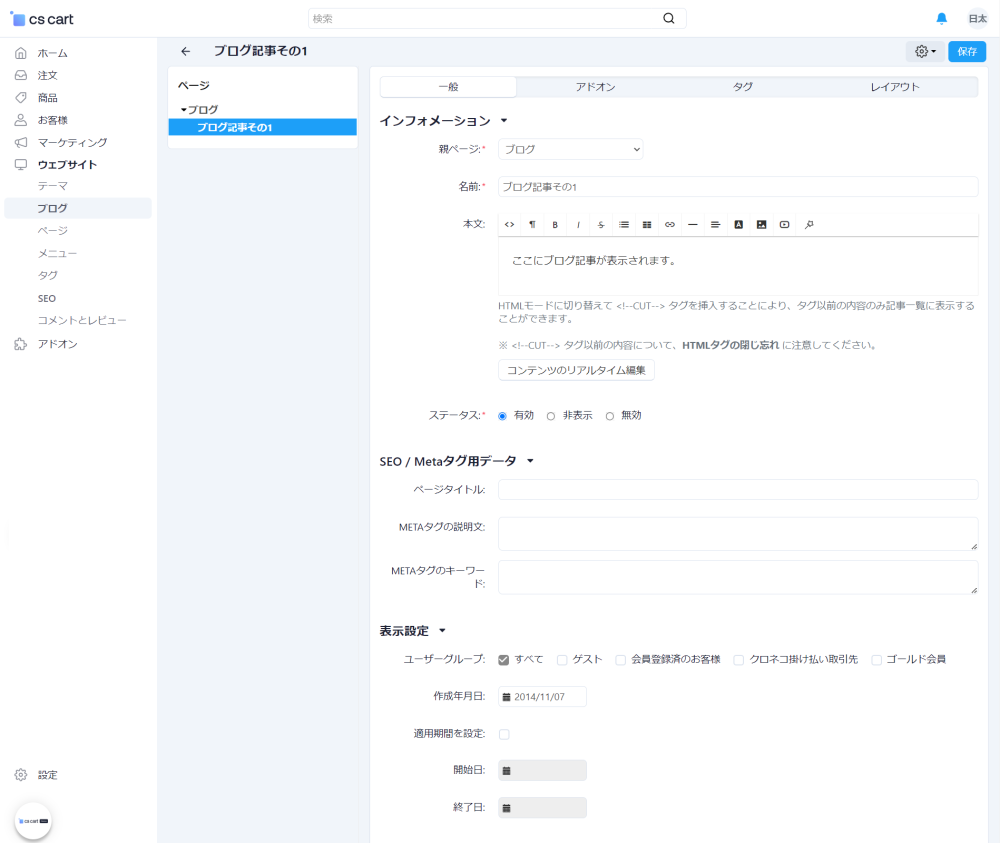
Task: Collapse the 表示設定 section
Action: click(x=442, y=631)
